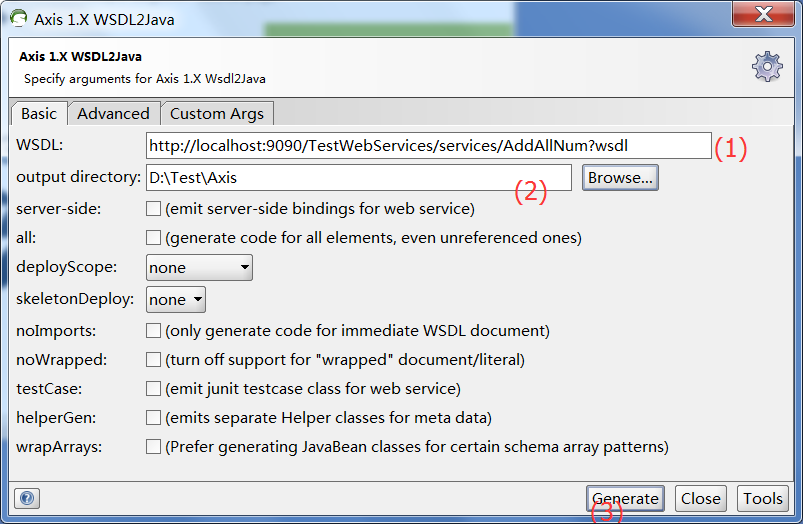Check the 'all' elements checkbox
803x524 pixels.
[x=153, y=238]
